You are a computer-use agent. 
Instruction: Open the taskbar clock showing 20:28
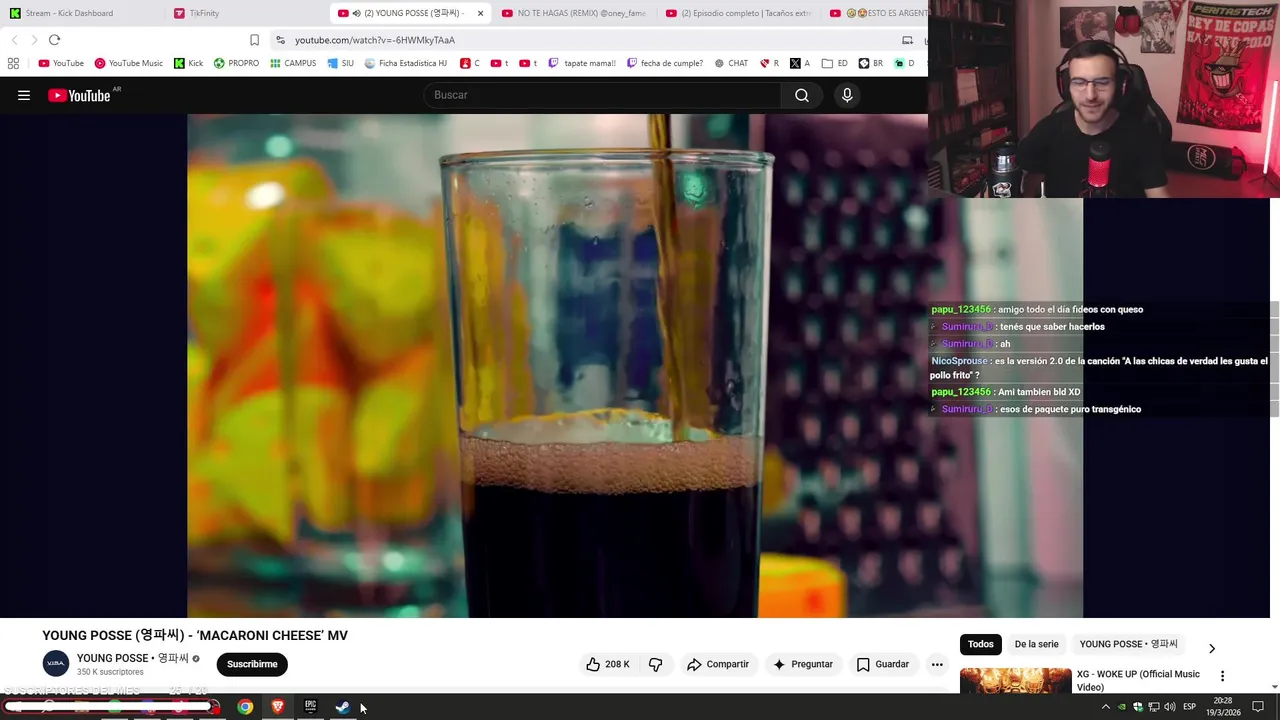pos(1224,707)
